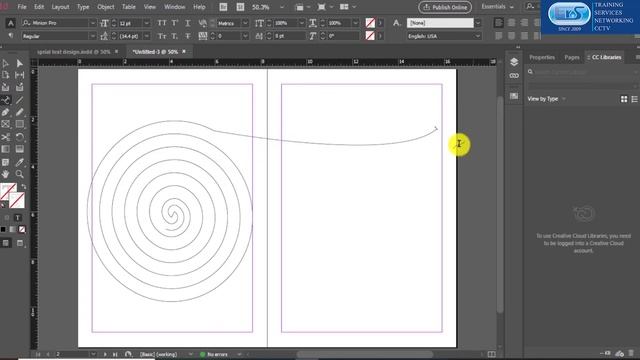Open the zoom level 50.3% dropdown
The height and width of the screenshot is (360, 640).
[282, 7]
